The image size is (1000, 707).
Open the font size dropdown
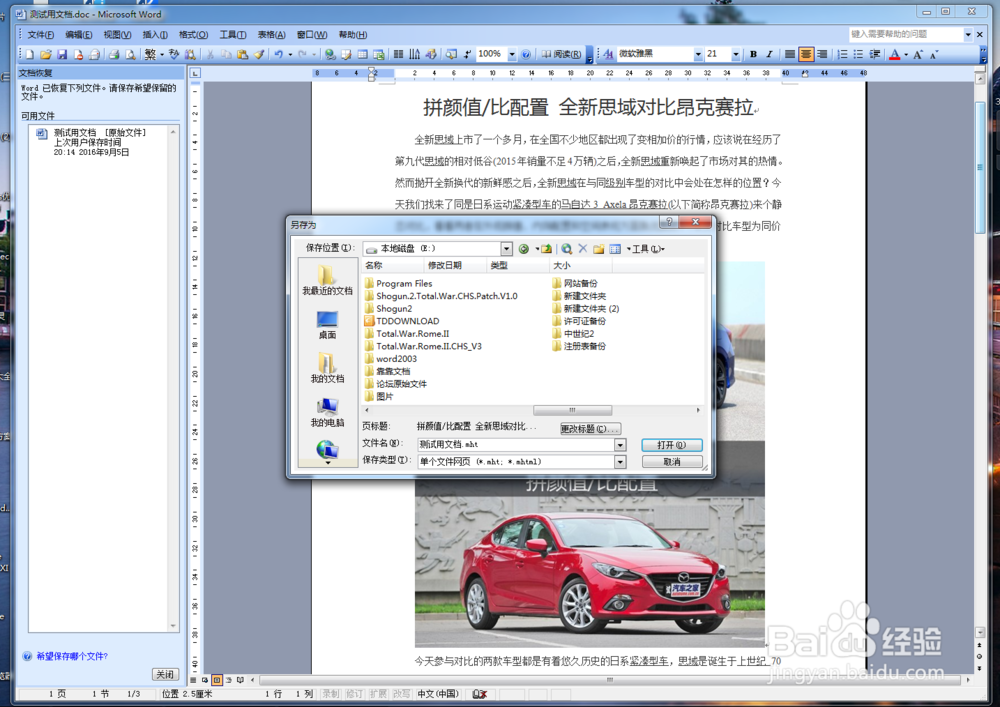735,55
